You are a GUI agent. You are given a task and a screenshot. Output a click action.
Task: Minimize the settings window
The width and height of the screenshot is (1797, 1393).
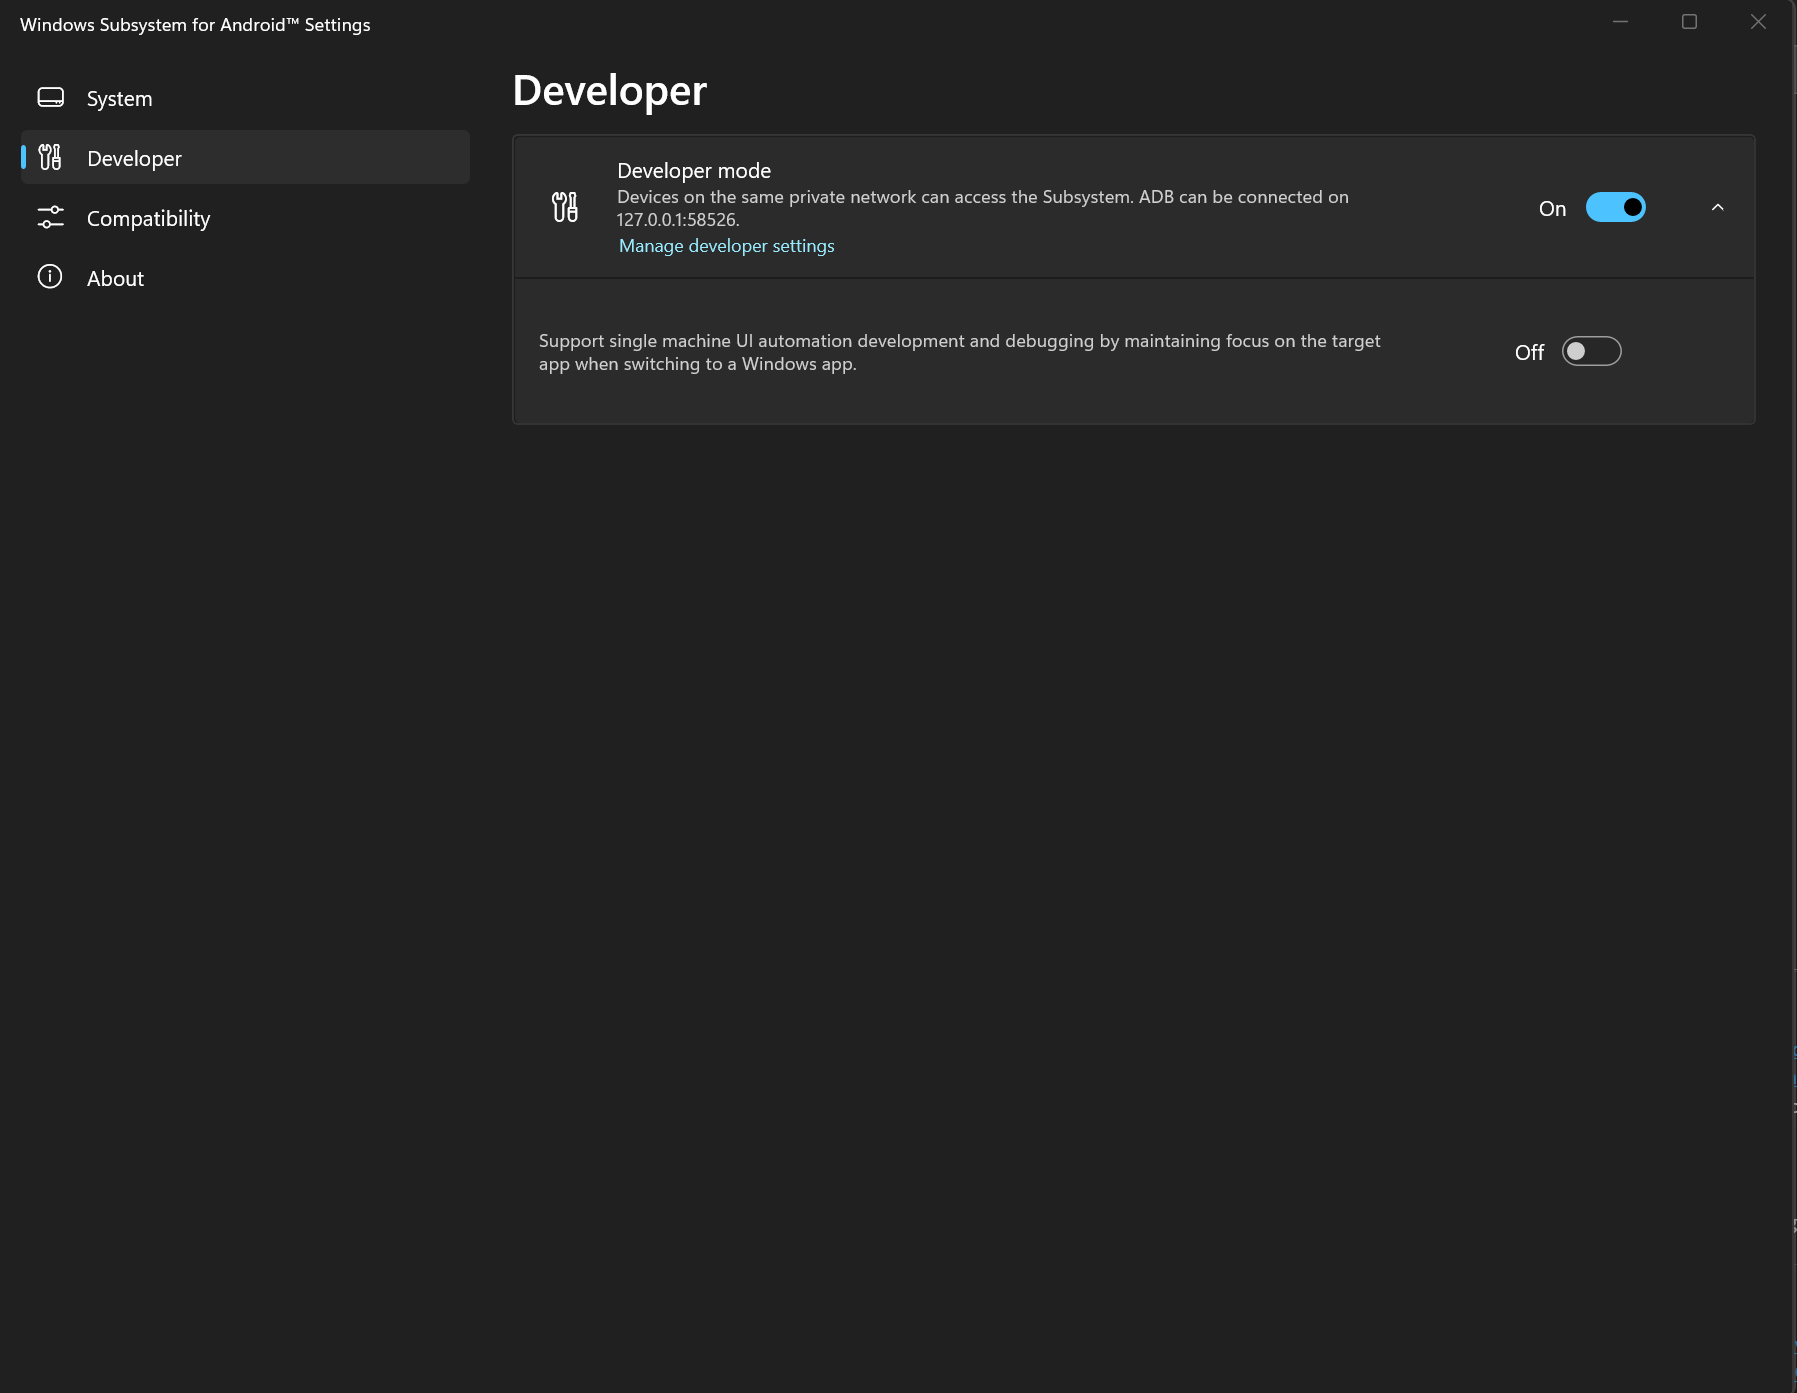(1620, 22)
